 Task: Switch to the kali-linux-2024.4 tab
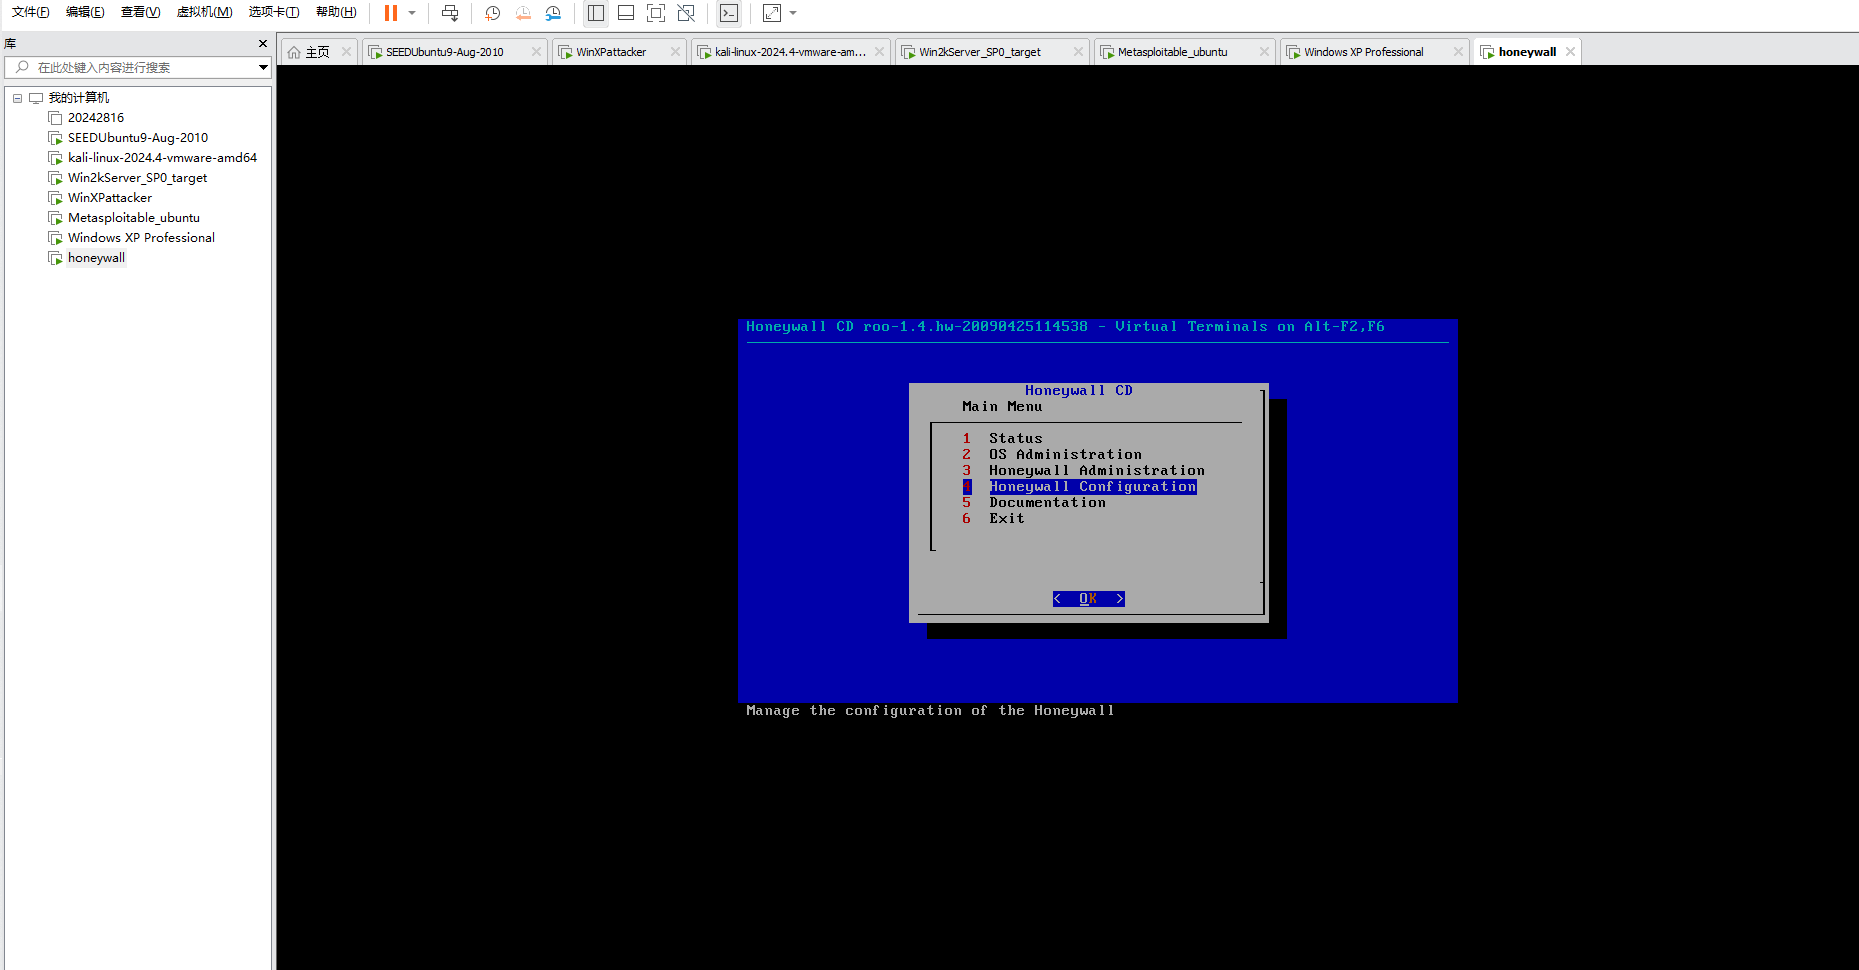[790, 52]
